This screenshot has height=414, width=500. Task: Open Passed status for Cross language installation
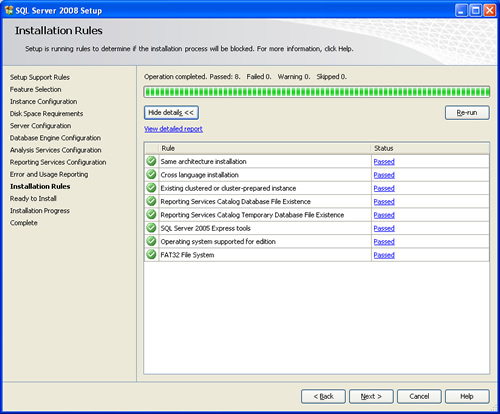pos(384,175)
